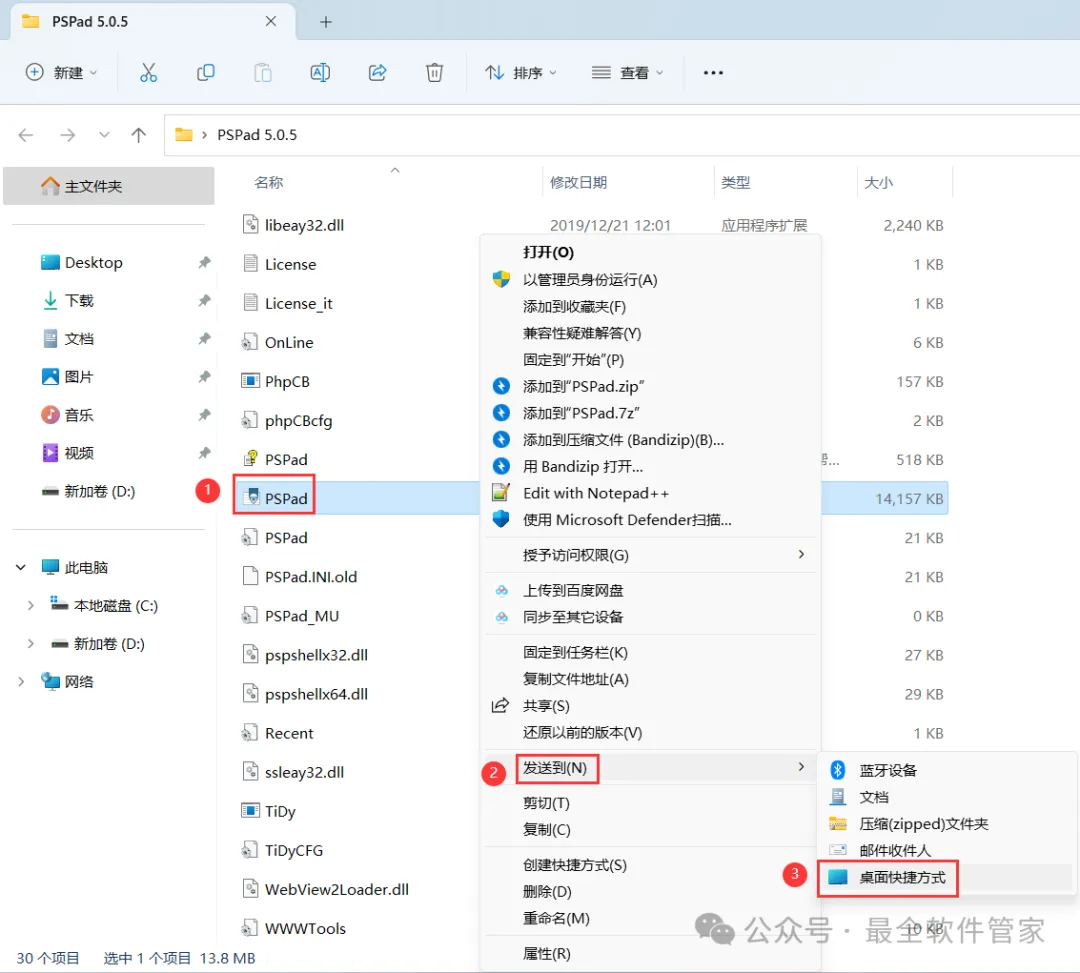Sort by 类型 column header
1080x973 pixels.
pos(735,182)
